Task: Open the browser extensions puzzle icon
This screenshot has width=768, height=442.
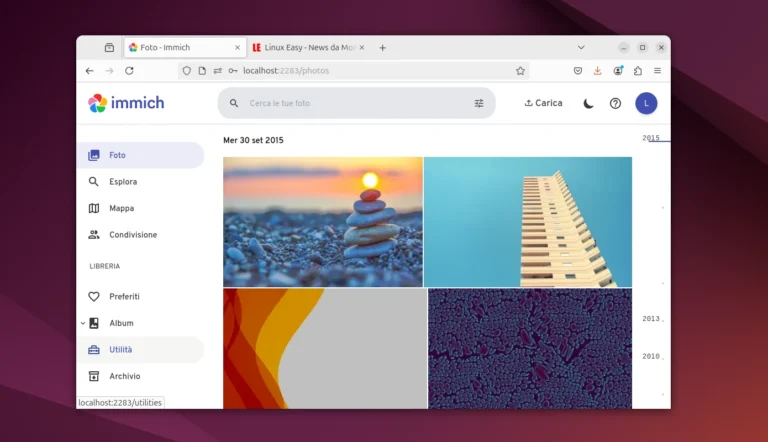Action: 638,71
